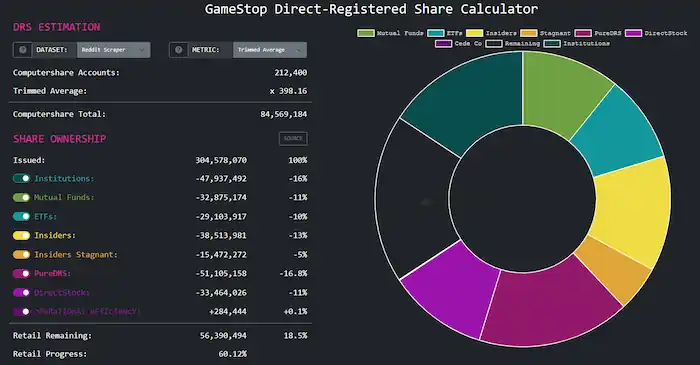Click the Insiders amount -38,513,981
700x365 pixels.
[x=221, y=235]
